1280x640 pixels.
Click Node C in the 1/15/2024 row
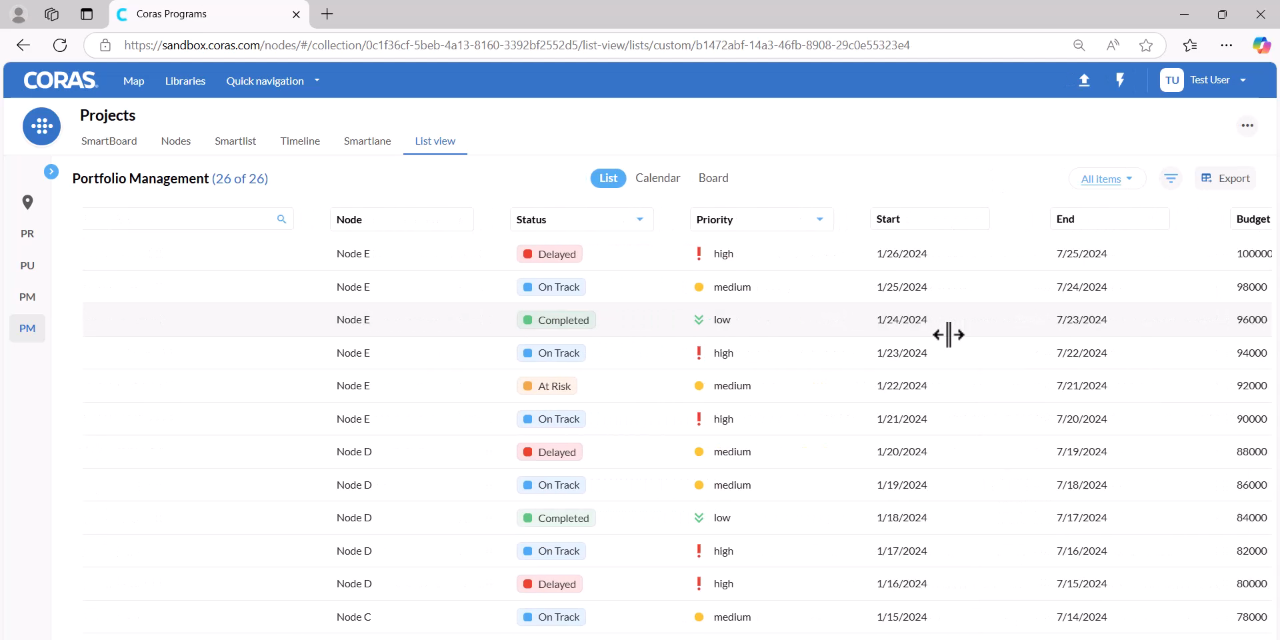354,617
